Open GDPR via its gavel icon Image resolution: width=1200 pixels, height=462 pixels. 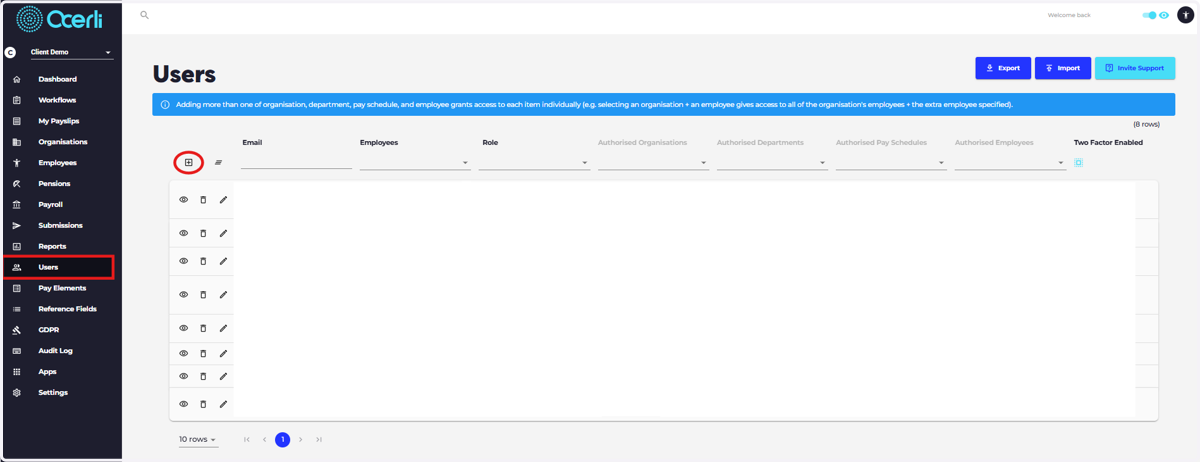[17, 330]
